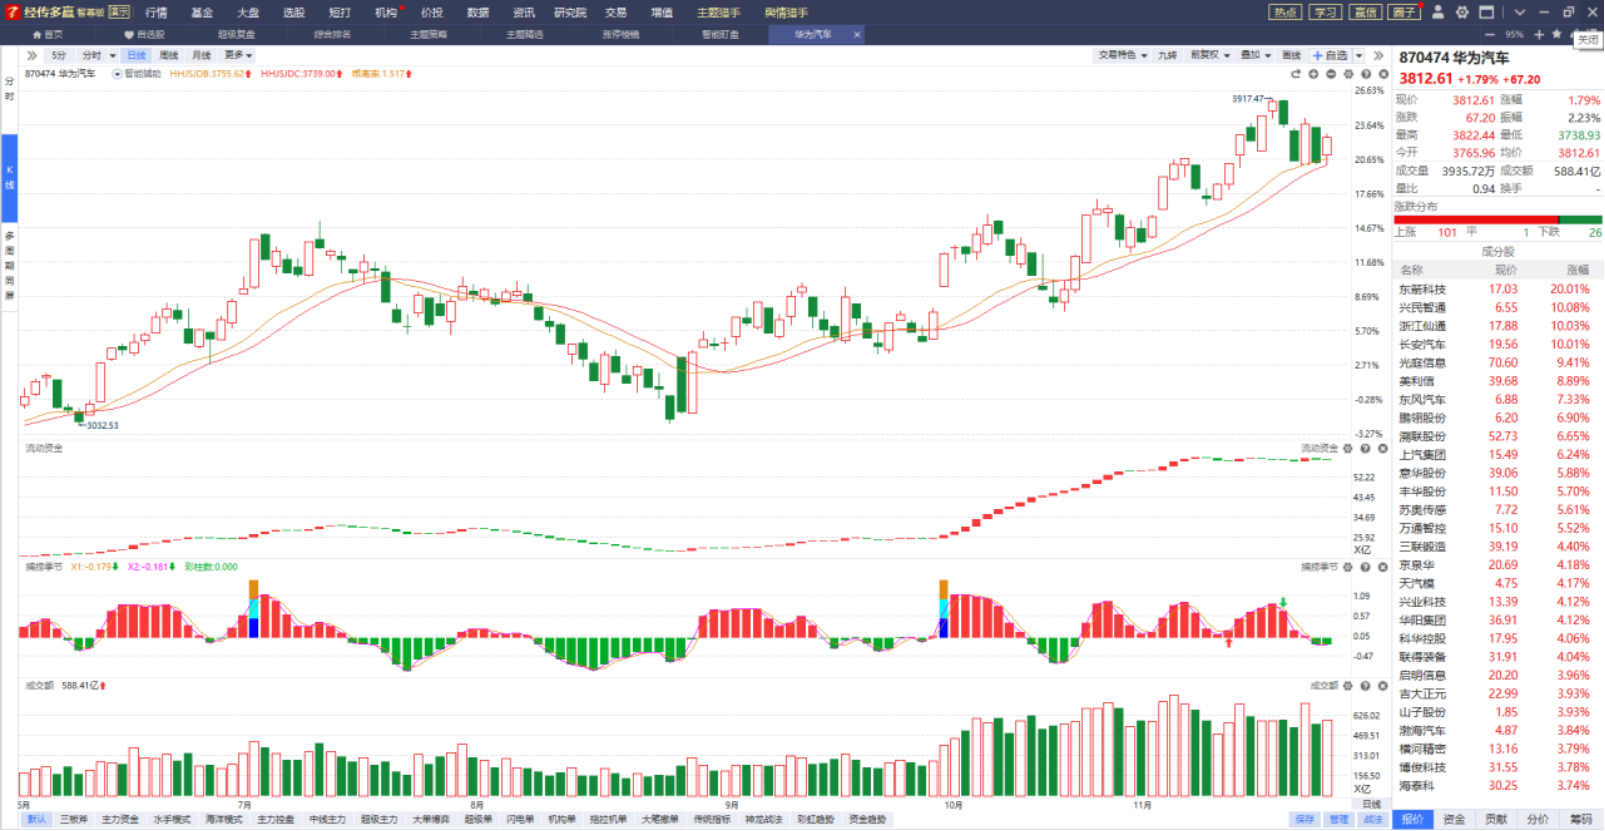Switch to the 涨停棱镜 tab
The height and width of the screenshot is (831, 1605).
[621, 34]
